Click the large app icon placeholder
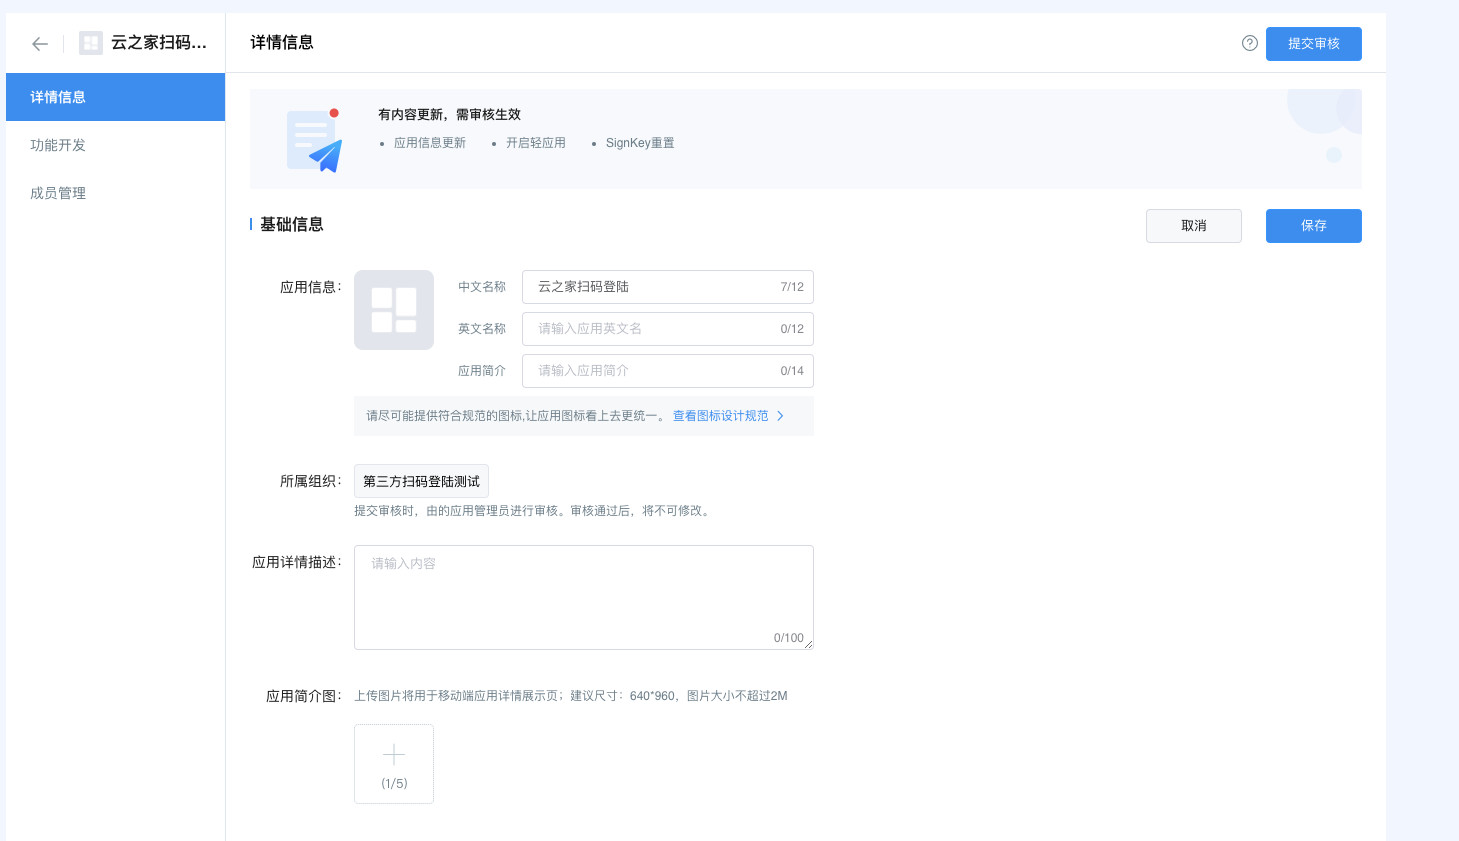1459x841 pixels. [394, 310]
